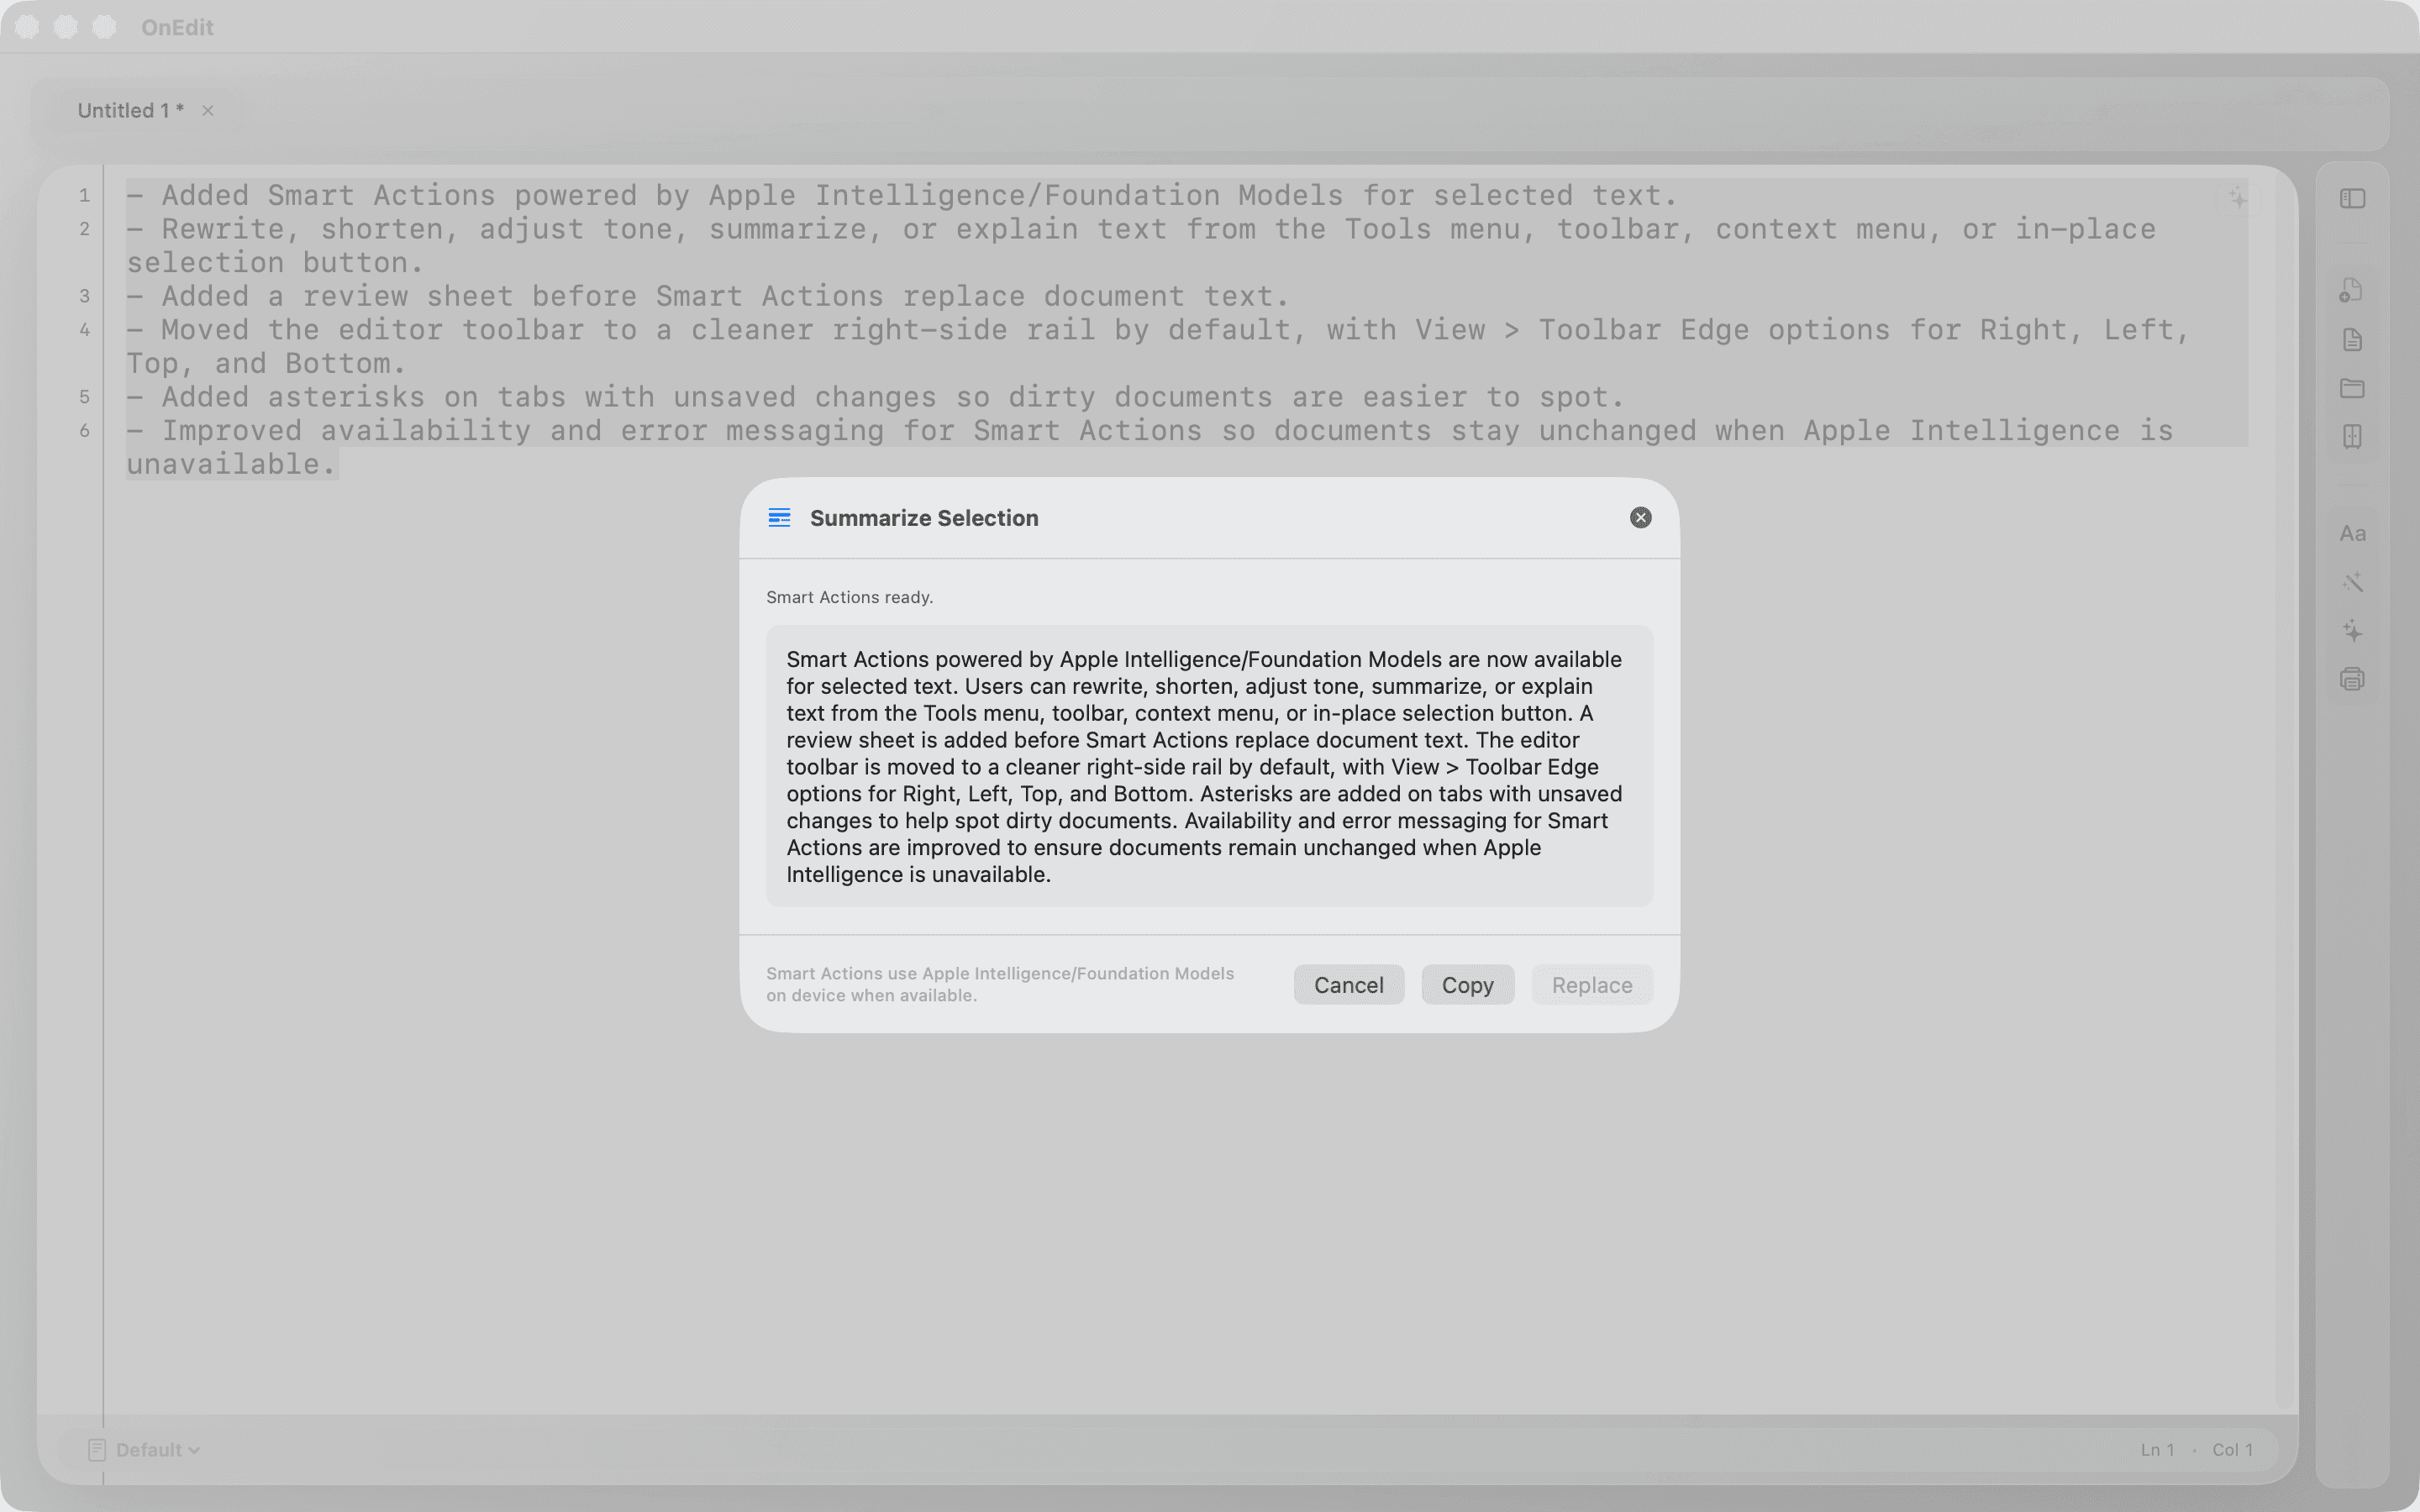
Task: Copy the generated summary
Action: pos(1467,985)
